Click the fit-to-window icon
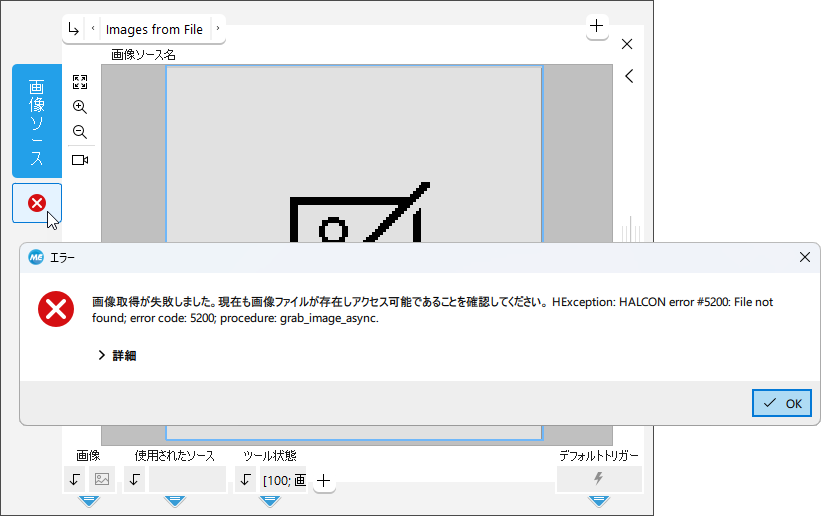Image resolution: width=821 pixels, height=516 pixels. pos(80,82)
